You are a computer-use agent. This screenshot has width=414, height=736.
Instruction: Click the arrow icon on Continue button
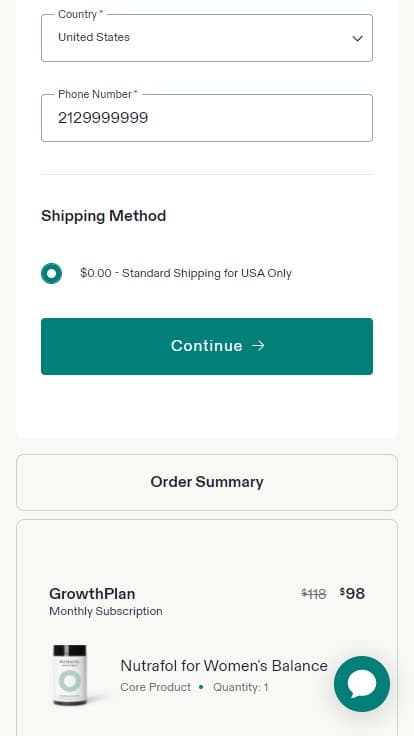click(258, 346)
